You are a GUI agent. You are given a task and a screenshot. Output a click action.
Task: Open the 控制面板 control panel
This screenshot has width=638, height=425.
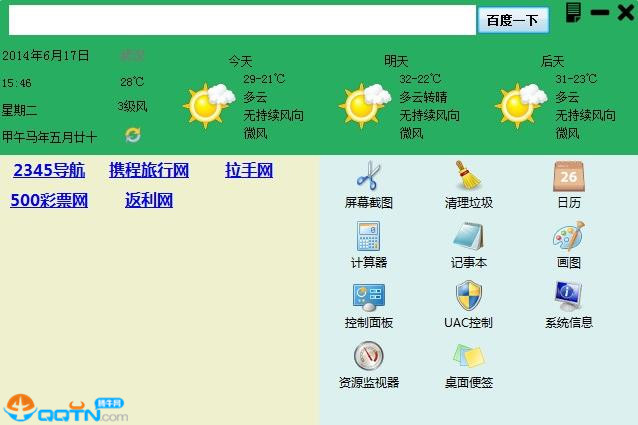[368, 297]
